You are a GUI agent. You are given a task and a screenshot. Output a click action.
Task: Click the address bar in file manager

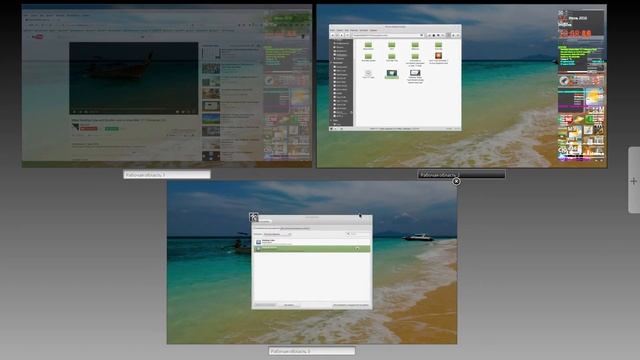388,36
